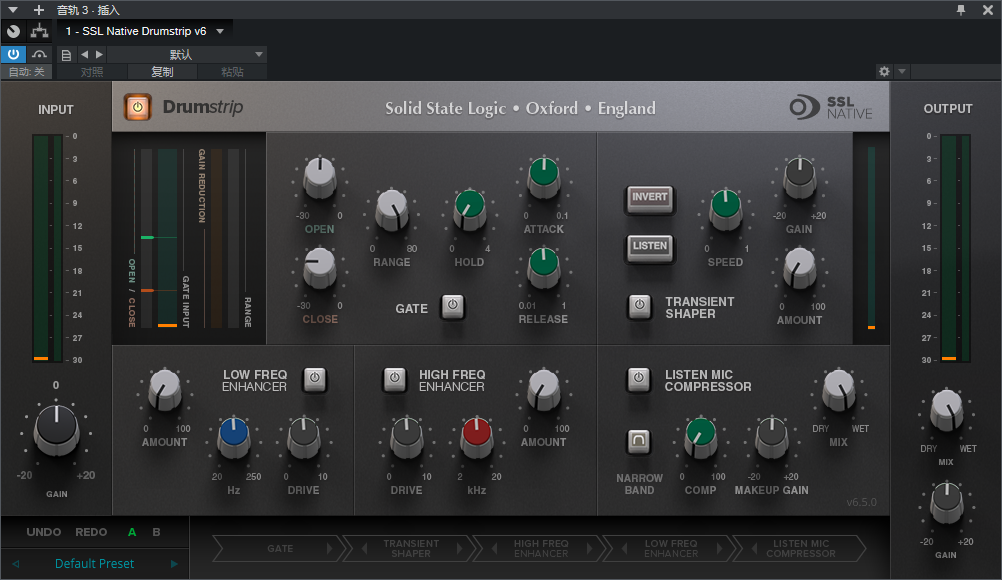Click the Undo button

[43, 532]
